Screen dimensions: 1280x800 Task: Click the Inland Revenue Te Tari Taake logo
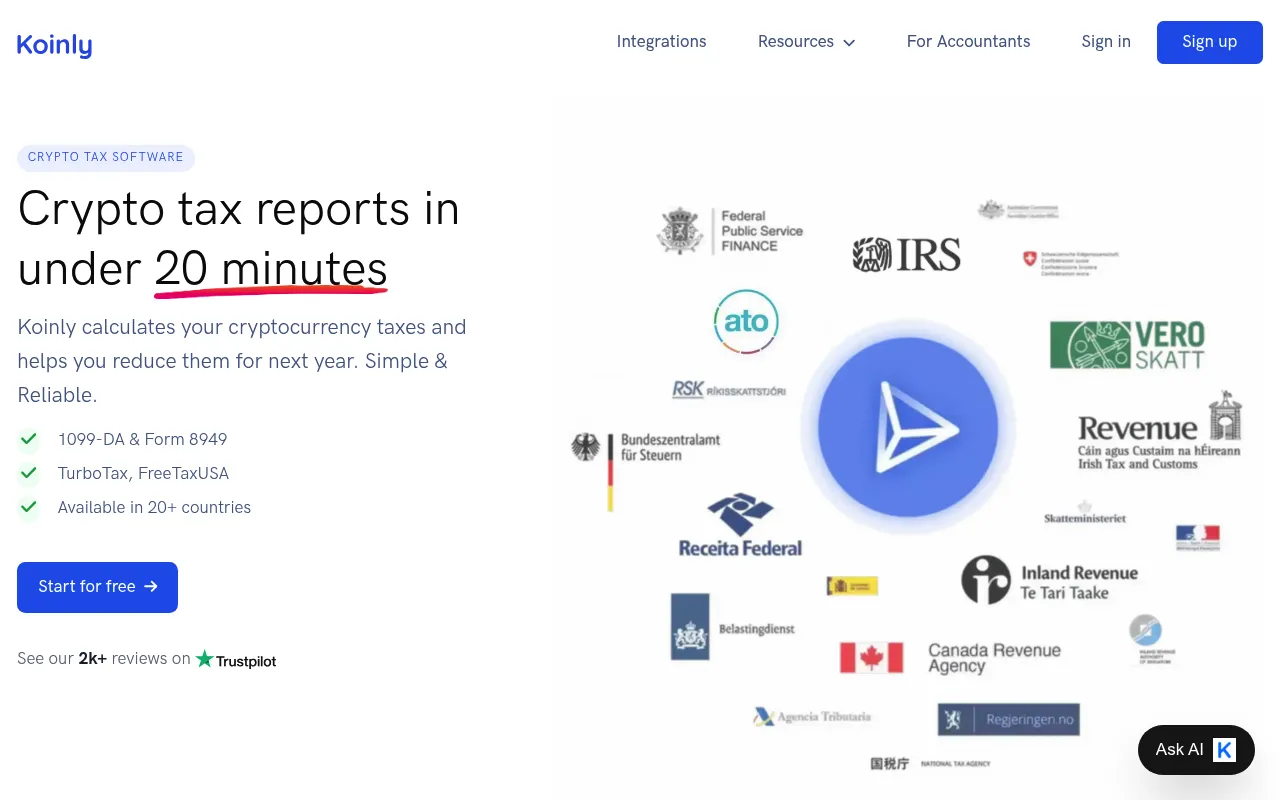point(1050,580)
